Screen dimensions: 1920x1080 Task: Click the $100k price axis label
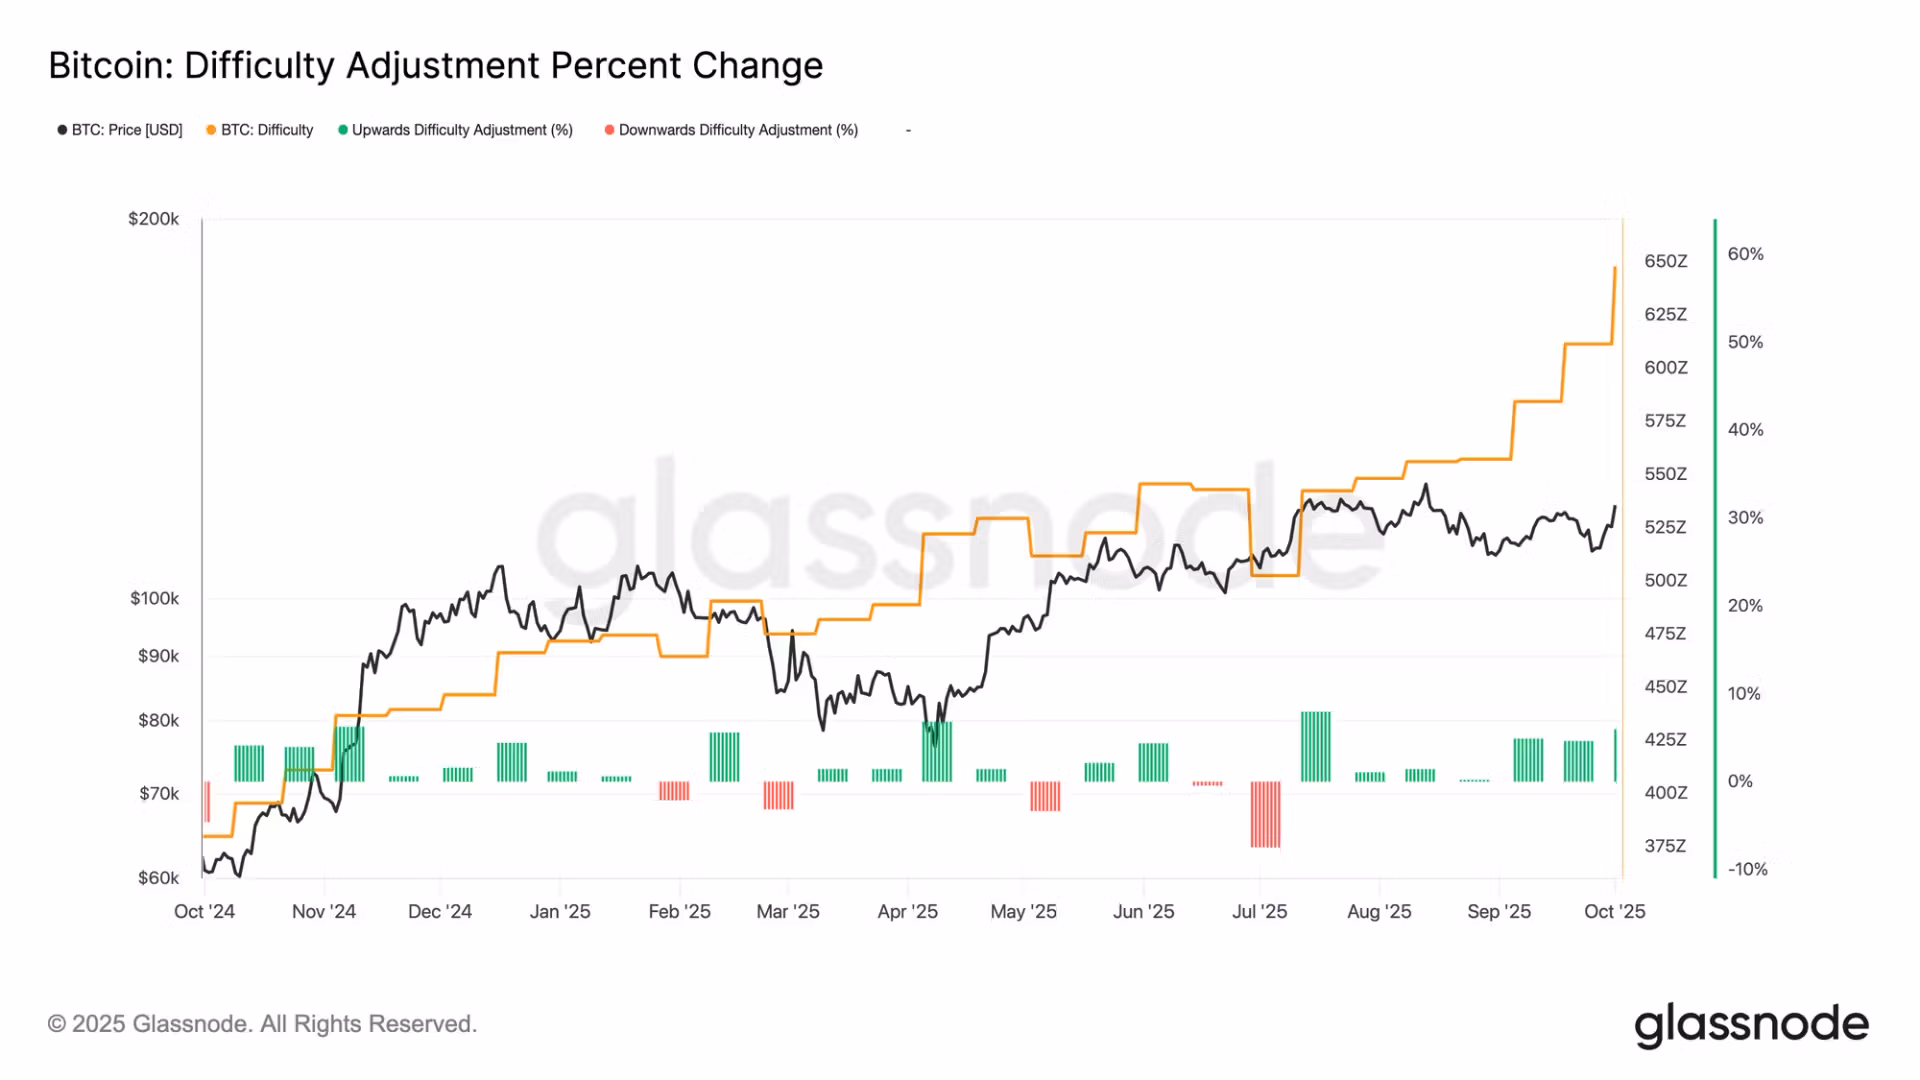pyautogui.click(x=154, y=598)
